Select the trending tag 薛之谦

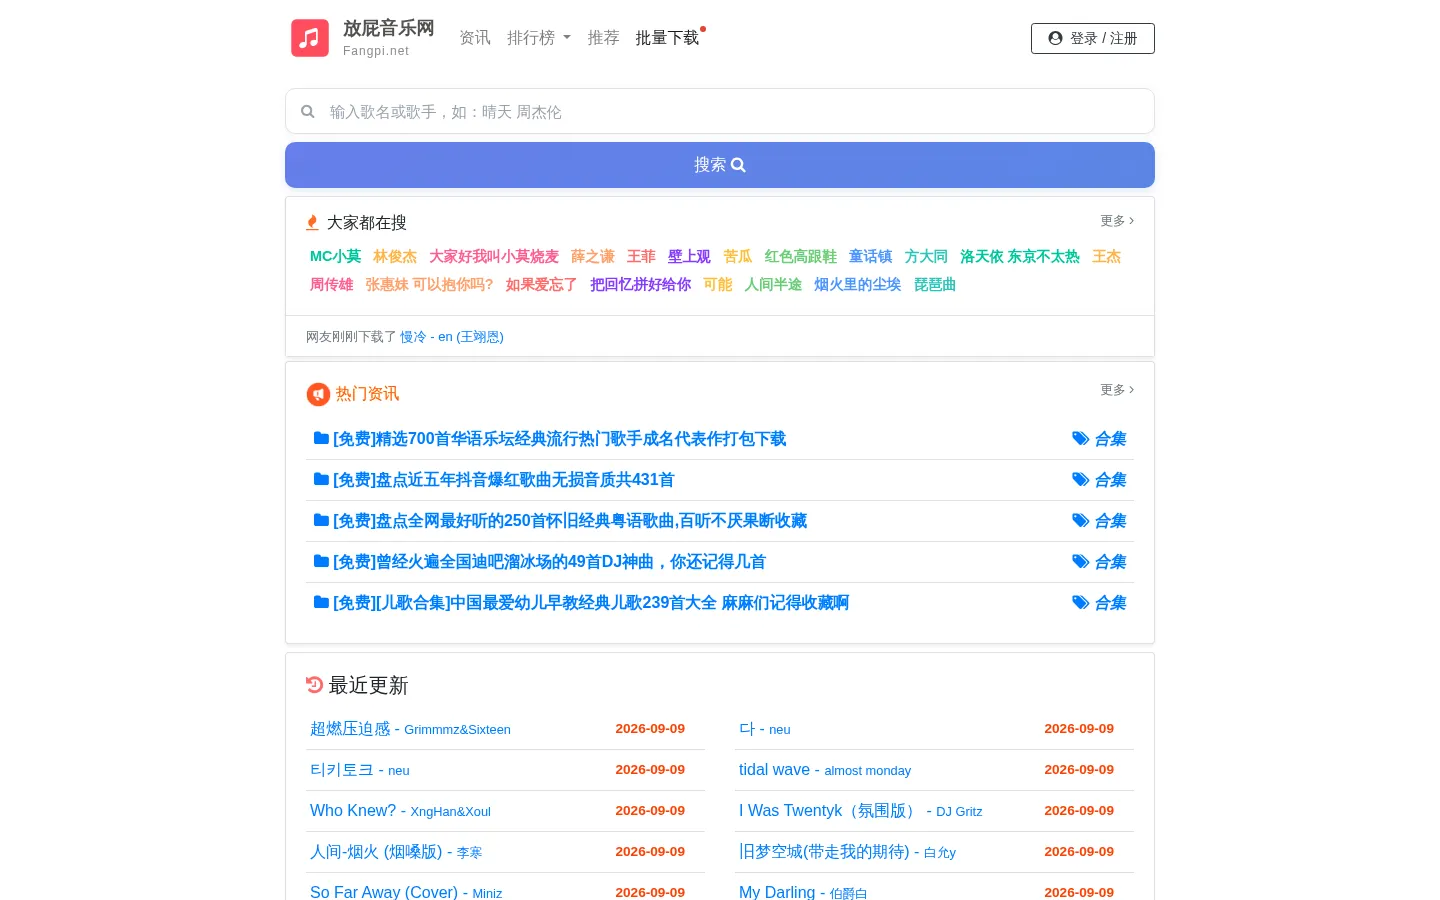(593, 257)
